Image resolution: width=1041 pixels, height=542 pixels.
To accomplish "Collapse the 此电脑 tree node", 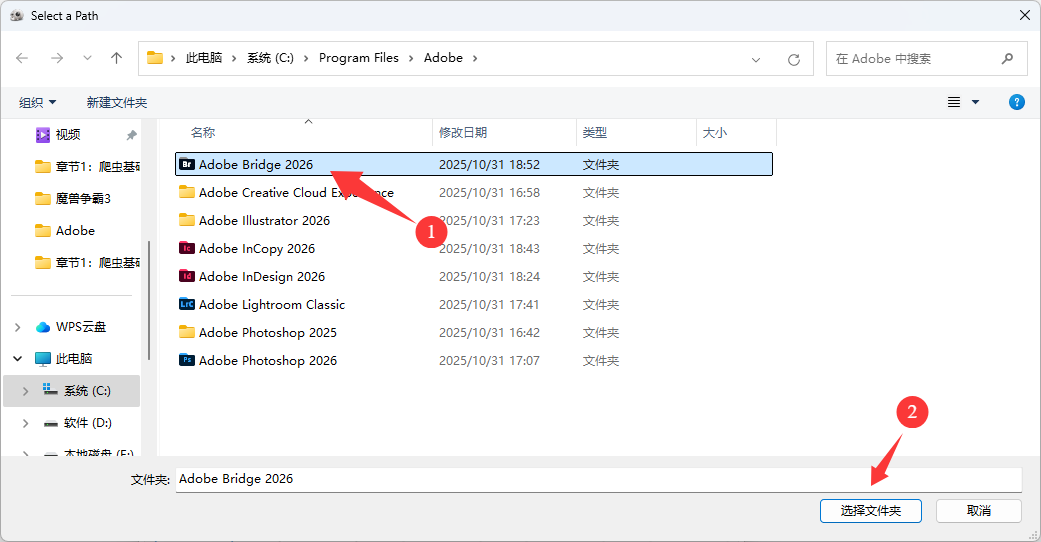I will 18,359.
